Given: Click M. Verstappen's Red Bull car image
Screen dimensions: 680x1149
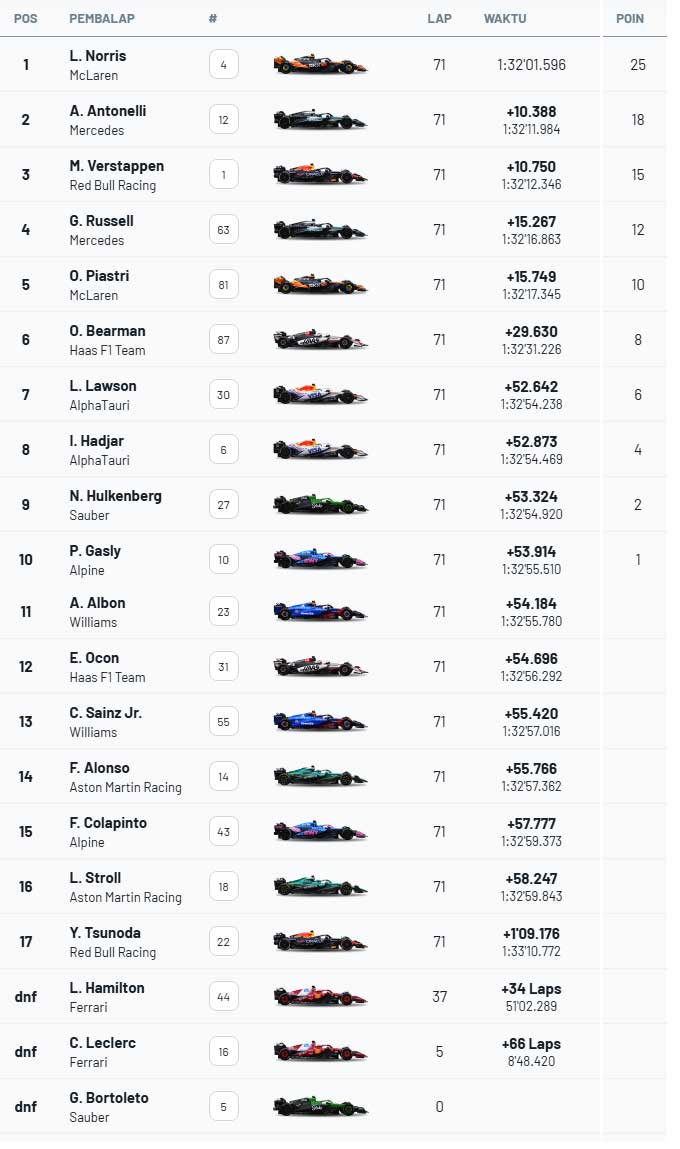Looking at the screenshot, I should pos(320,175).
